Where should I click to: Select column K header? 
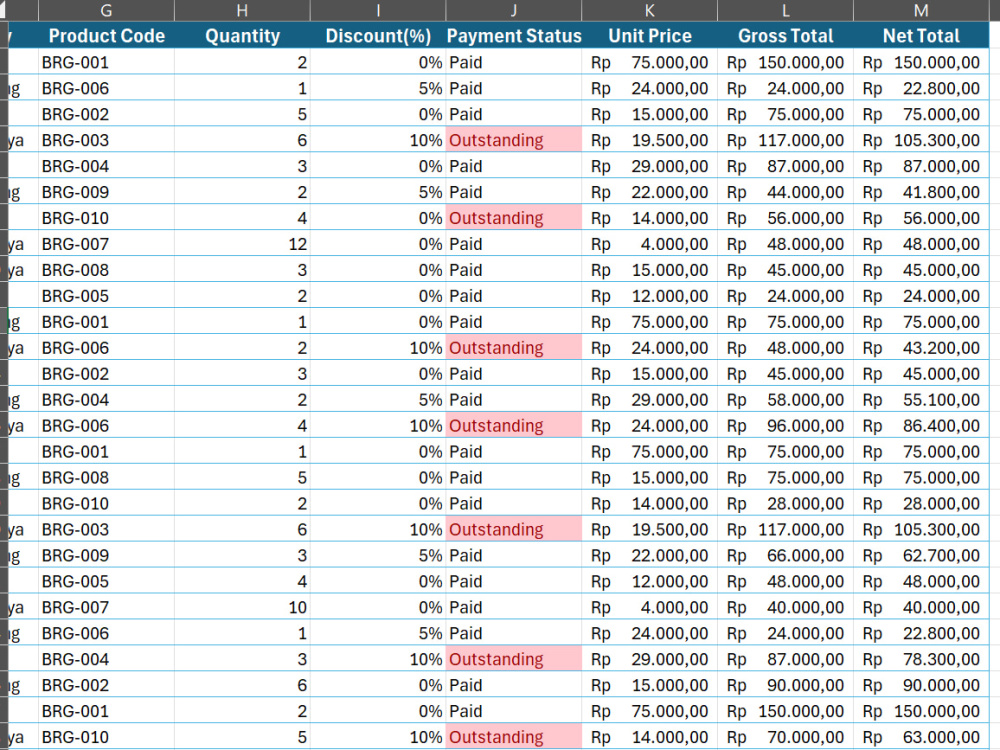650,10
